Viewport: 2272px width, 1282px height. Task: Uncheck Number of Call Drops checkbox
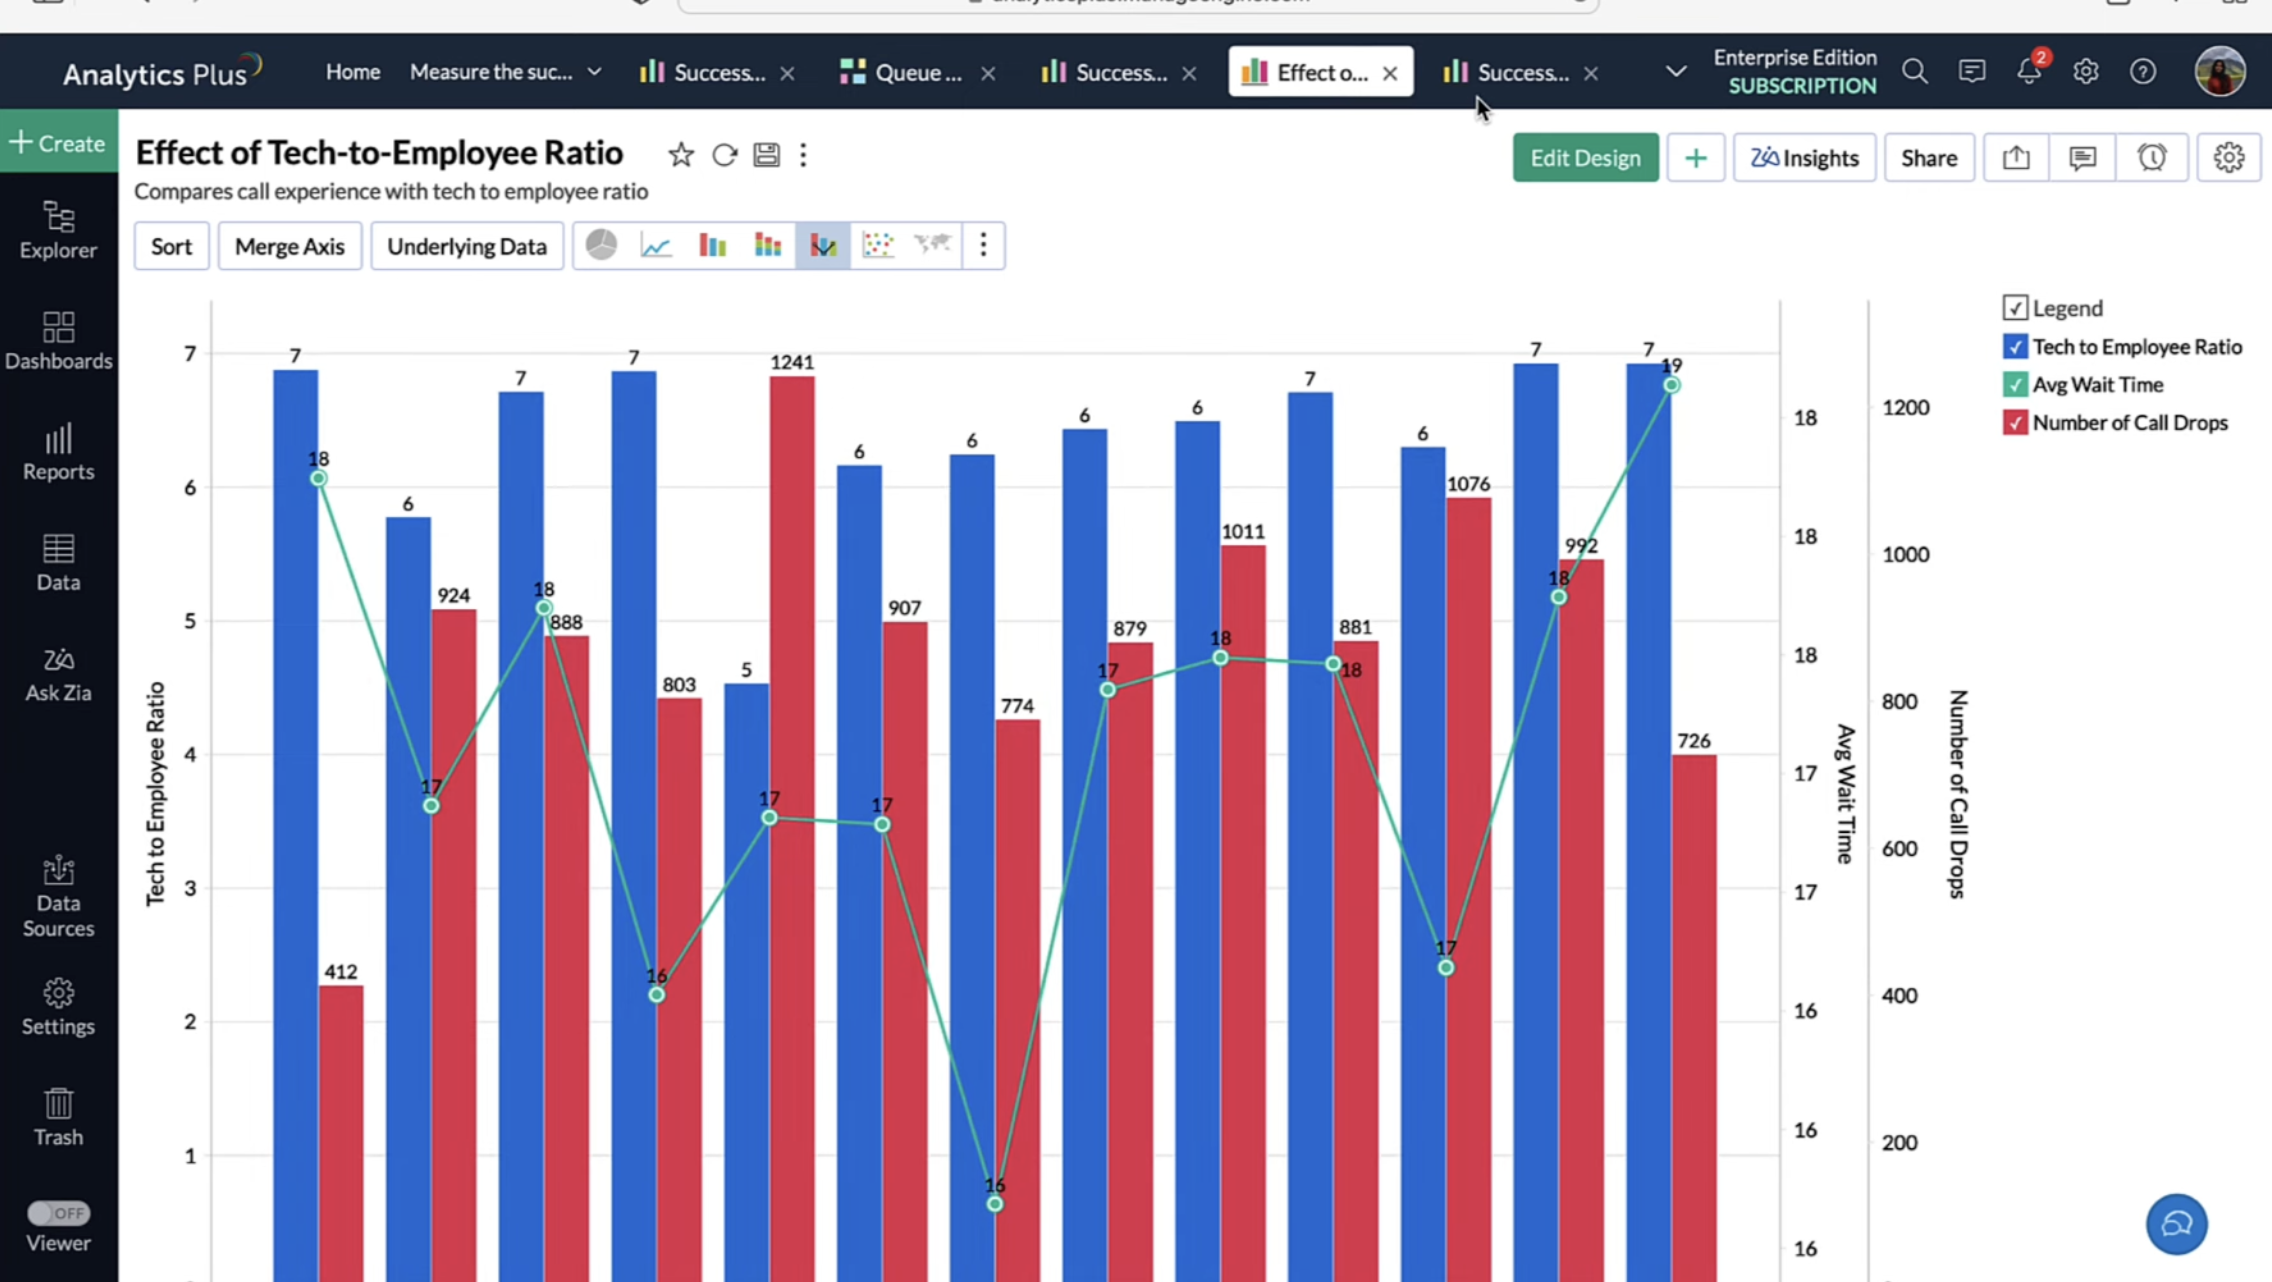point(2015,423)
